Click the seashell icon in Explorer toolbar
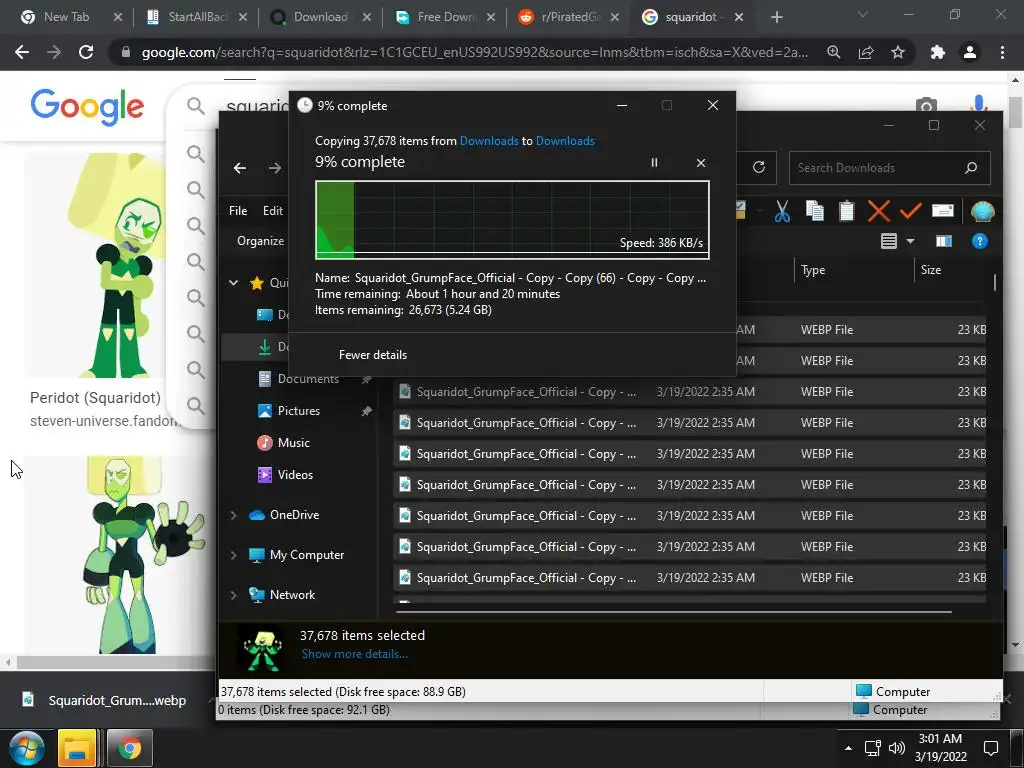The height and width of the screenshot is (768, 1024). (x=982, y=211)
